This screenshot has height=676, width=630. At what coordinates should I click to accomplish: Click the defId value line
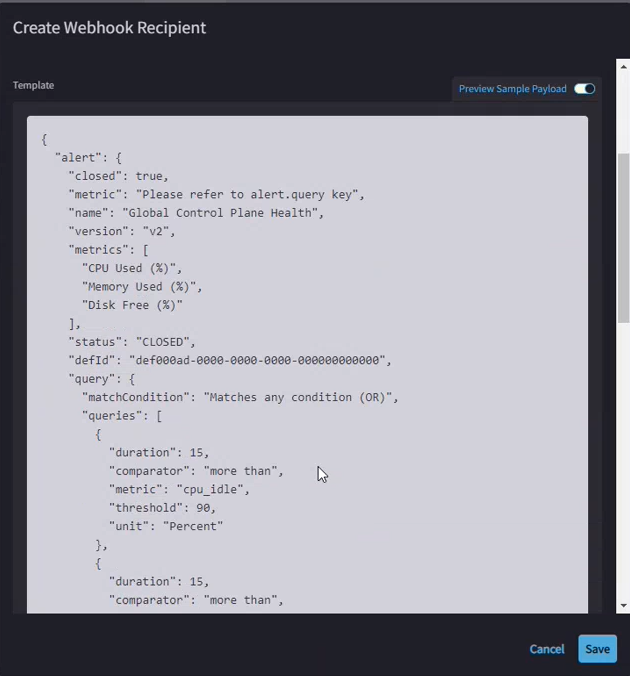tap(230, 360)
